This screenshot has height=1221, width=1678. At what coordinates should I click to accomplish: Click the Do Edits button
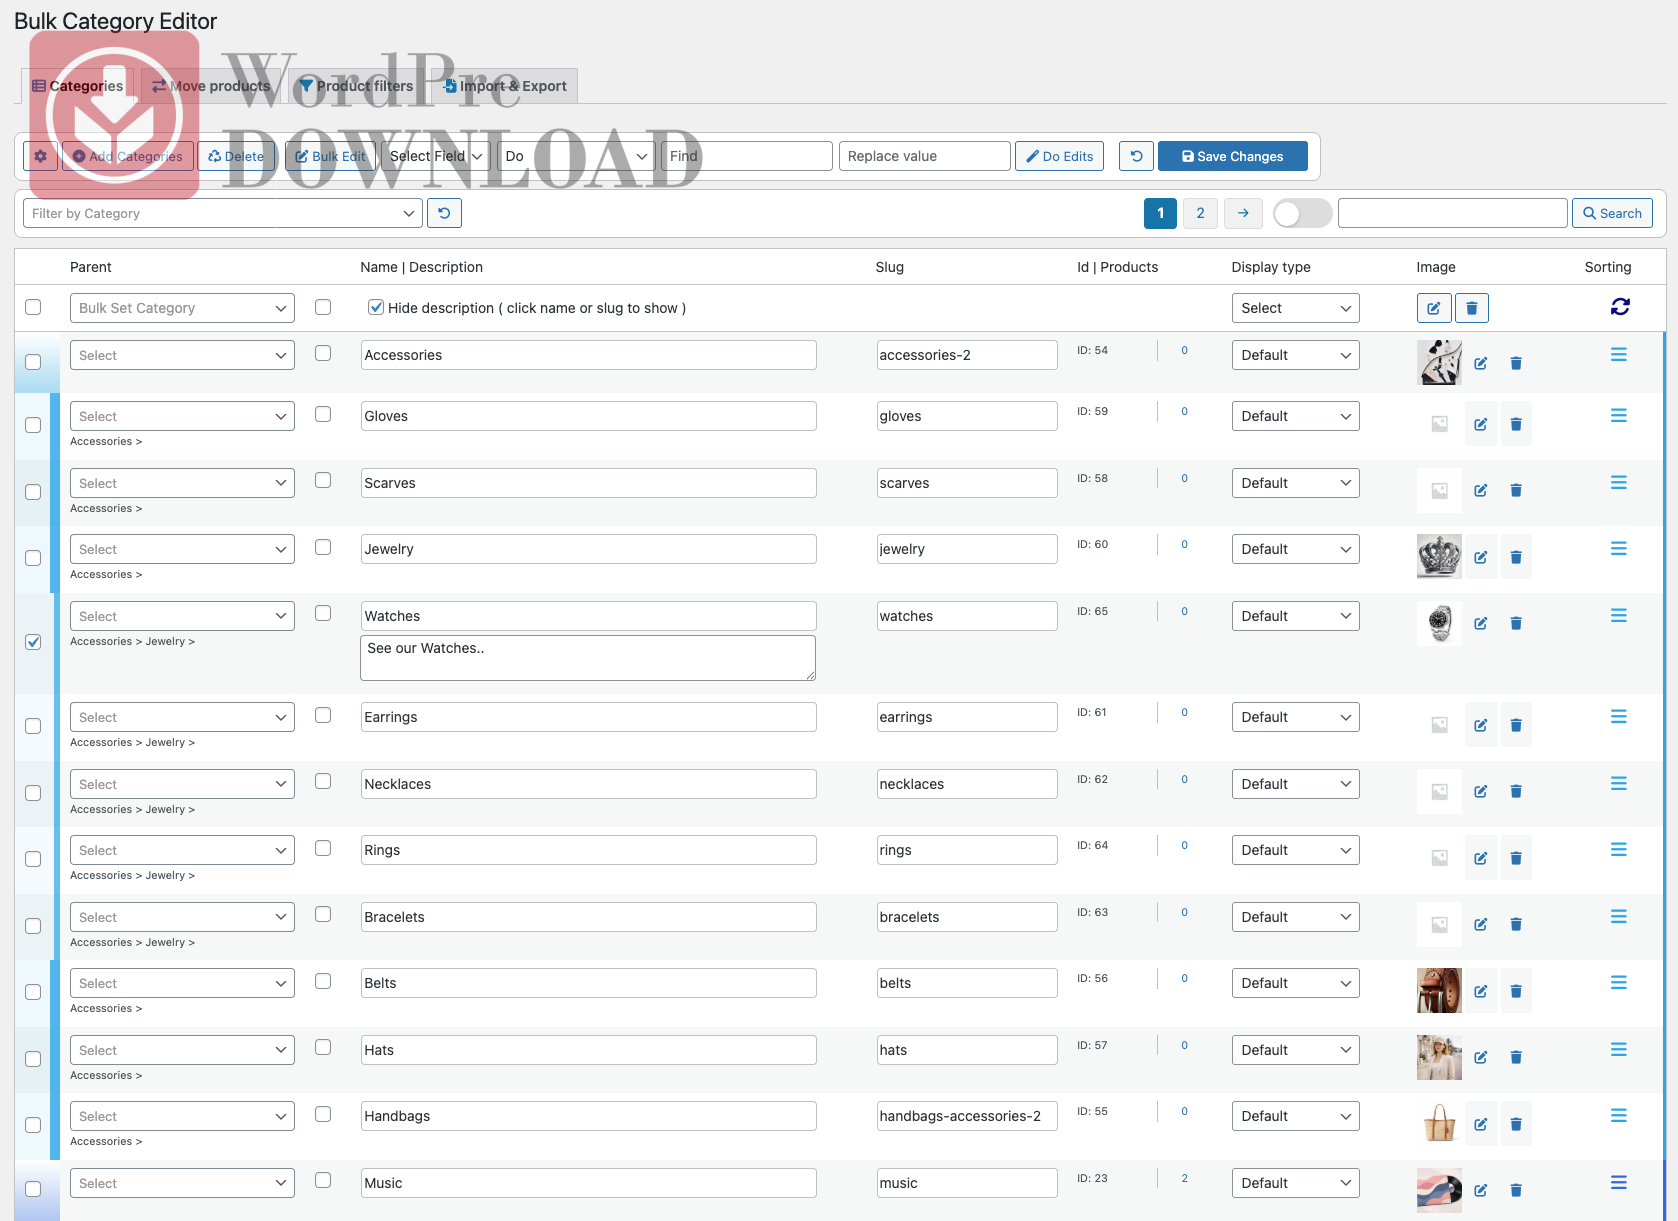[1060, 156]
